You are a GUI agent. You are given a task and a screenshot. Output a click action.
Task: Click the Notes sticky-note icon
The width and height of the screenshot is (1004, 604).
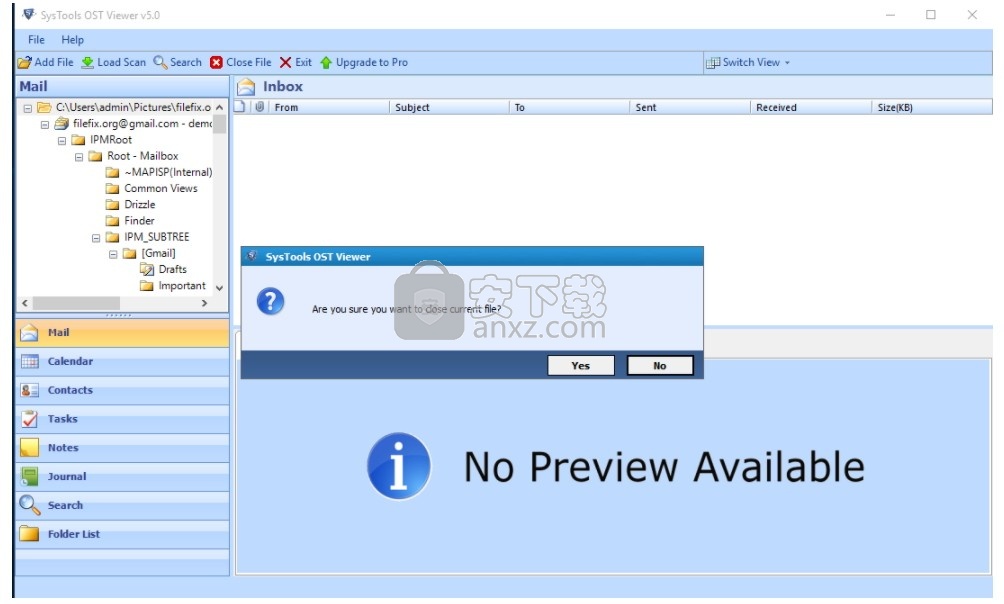pyautogui.click(x=29, y=448)
